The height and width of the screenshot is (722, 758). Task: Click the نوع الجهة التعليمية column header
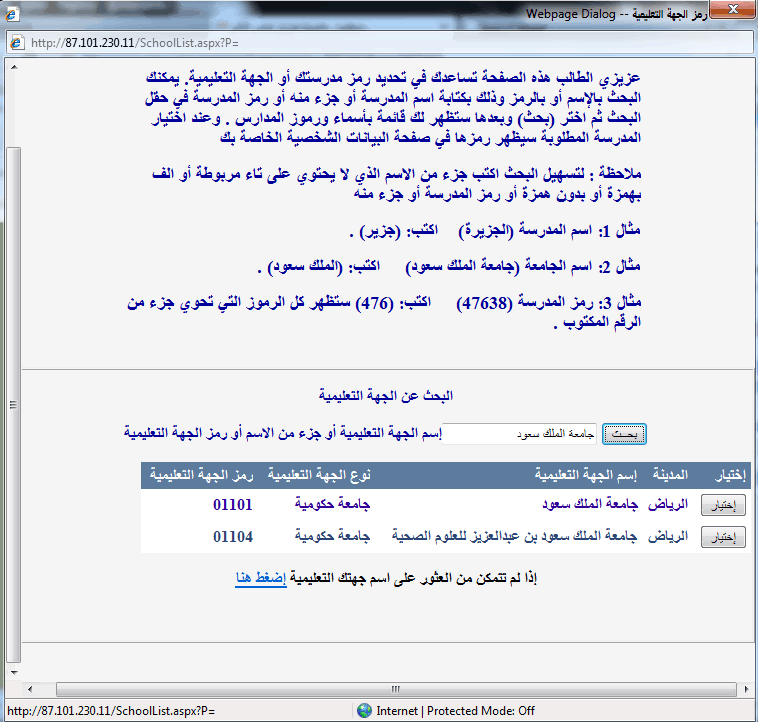(319, 475)
